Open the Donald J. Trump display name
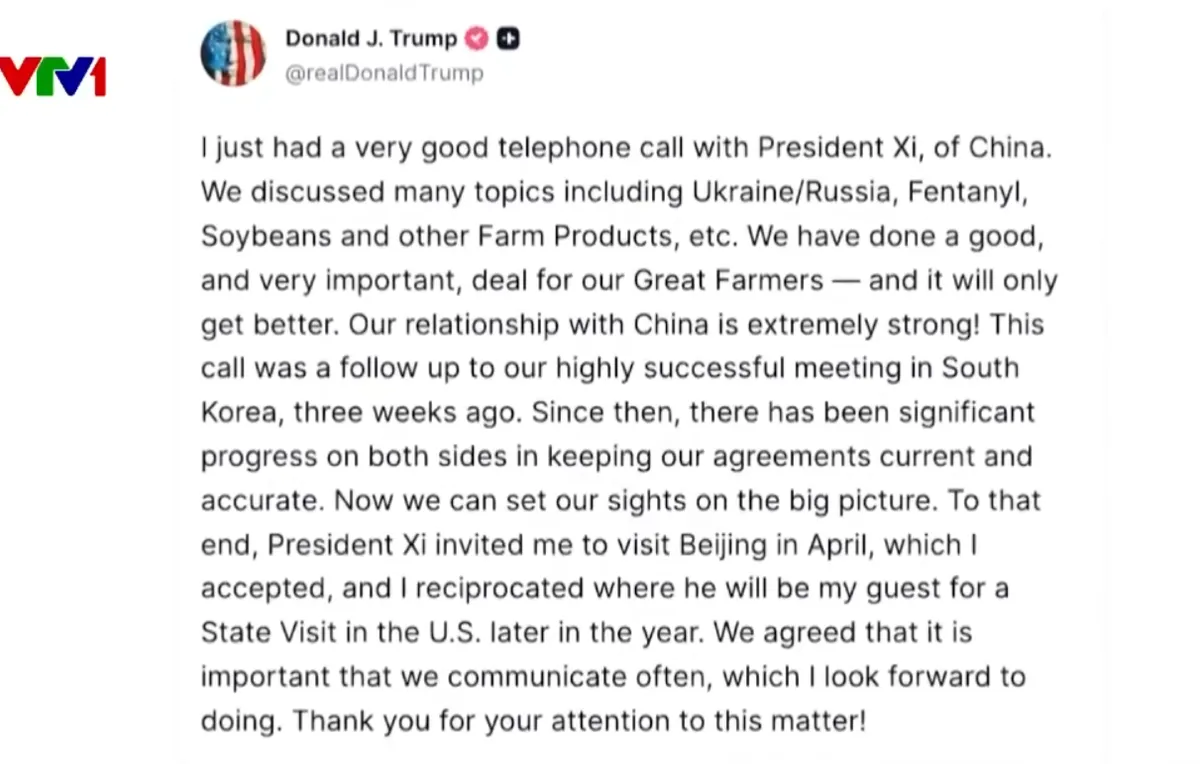Image resolution: width=1200 pixels, height=764 pixels. point(371,39)
